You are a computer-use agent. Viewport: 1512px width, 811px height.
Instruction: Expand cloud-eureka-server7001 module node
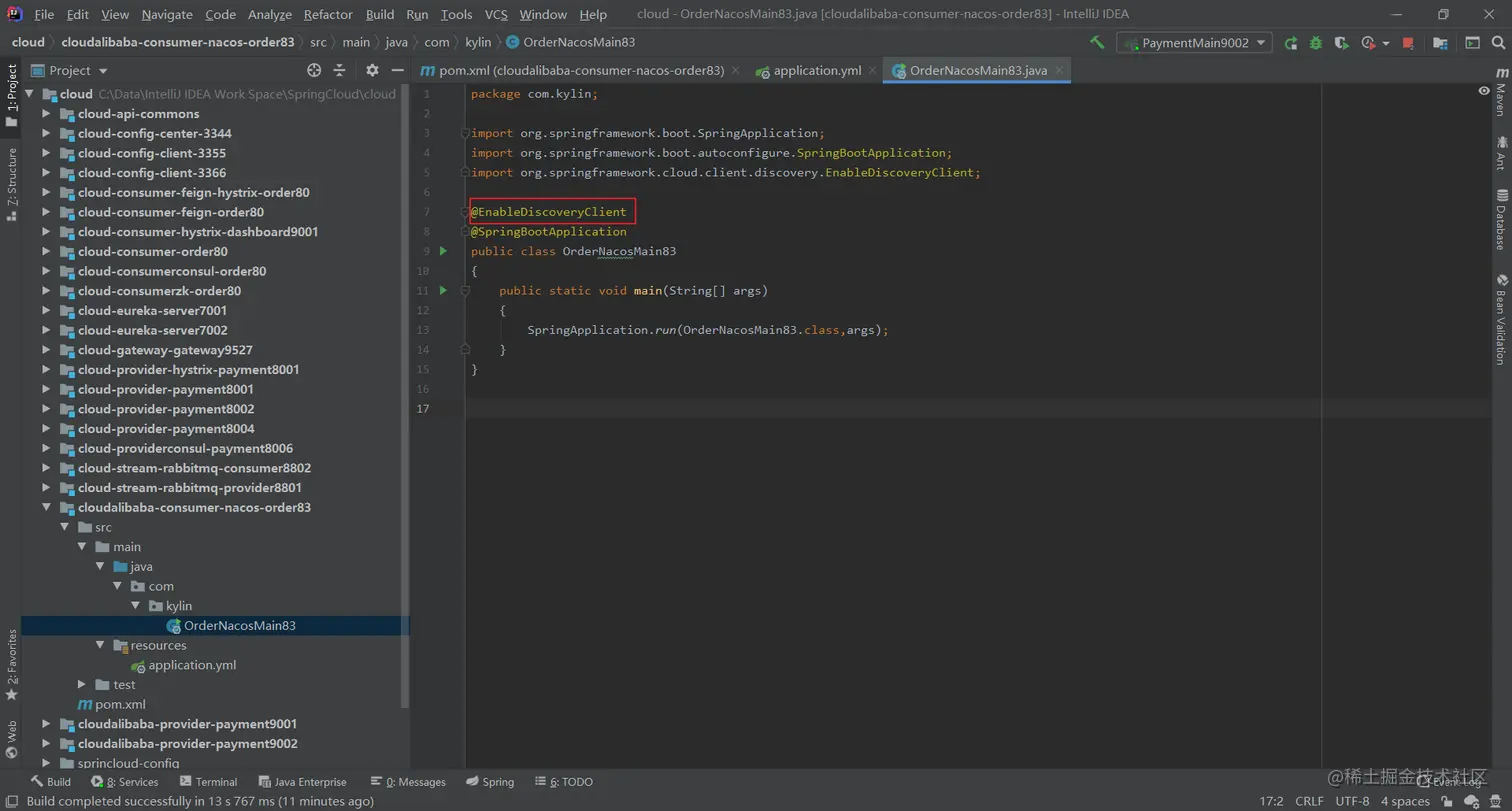click(46, 311)
